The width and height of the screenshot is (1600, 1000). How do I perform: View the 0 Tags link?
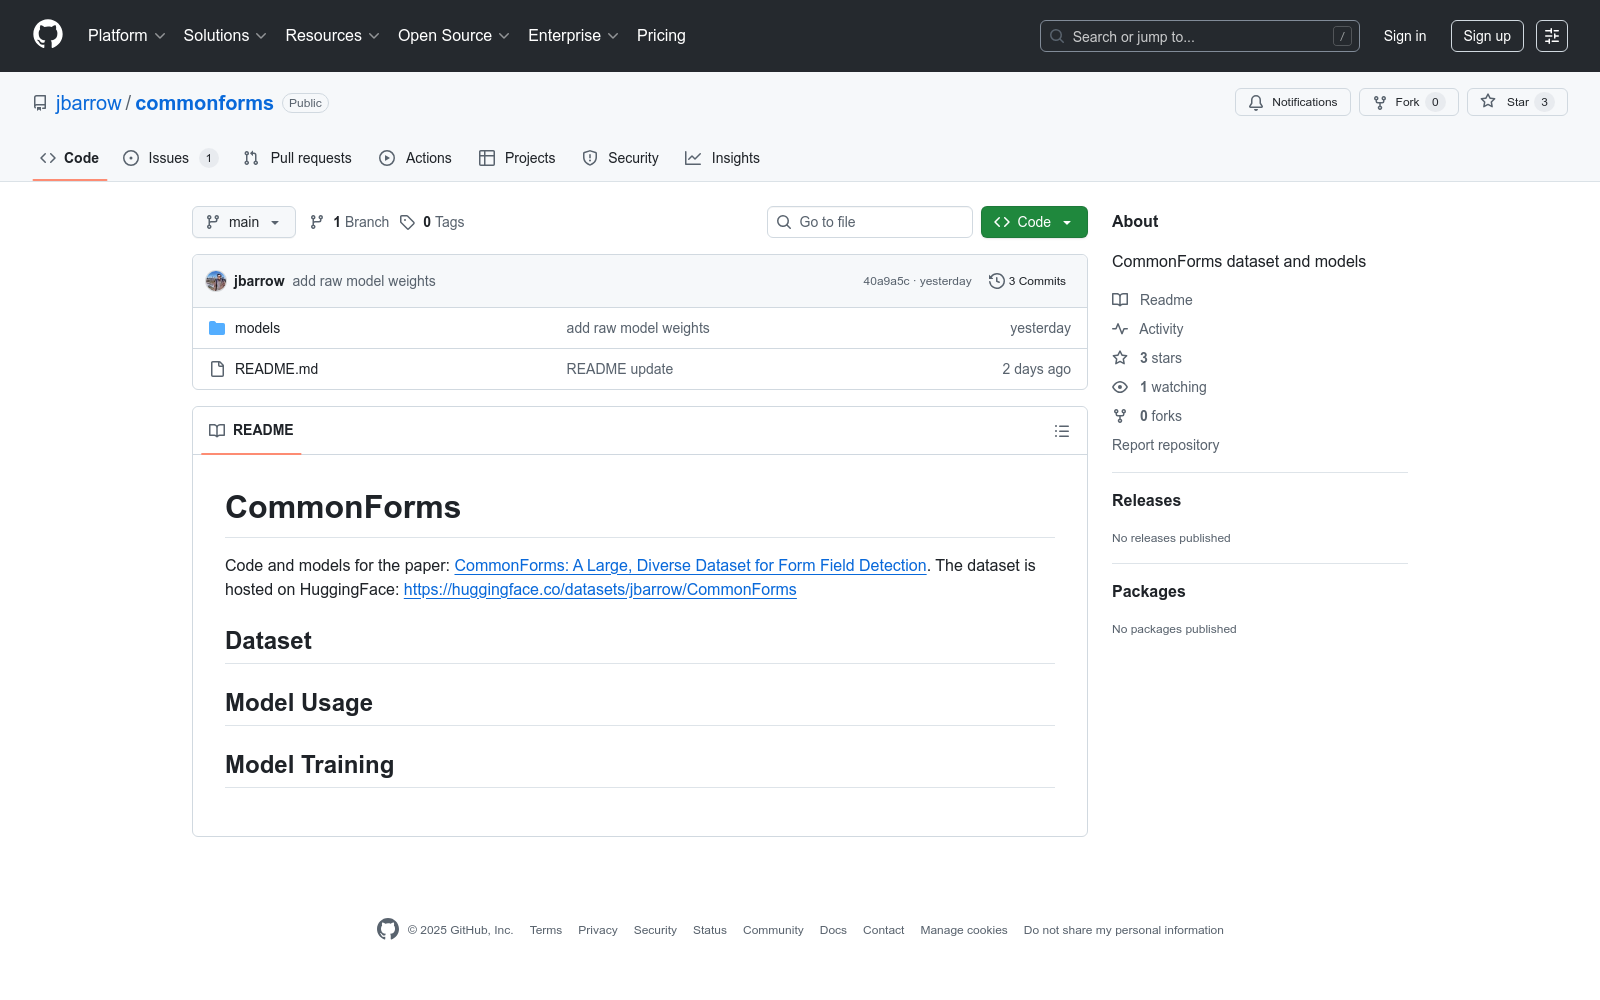[x=432, y=222]
